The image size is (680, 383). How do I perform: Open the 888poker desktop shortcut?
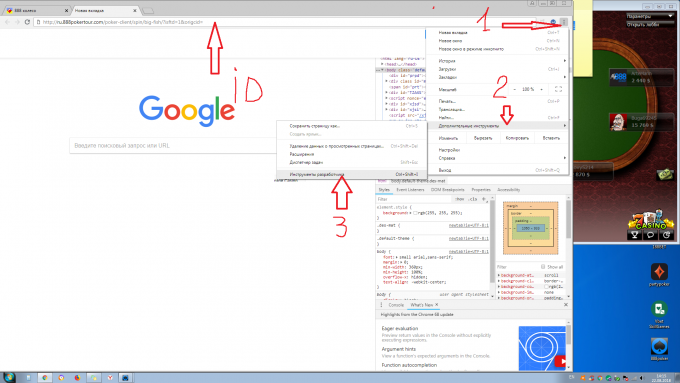click(x=659, y=349)
